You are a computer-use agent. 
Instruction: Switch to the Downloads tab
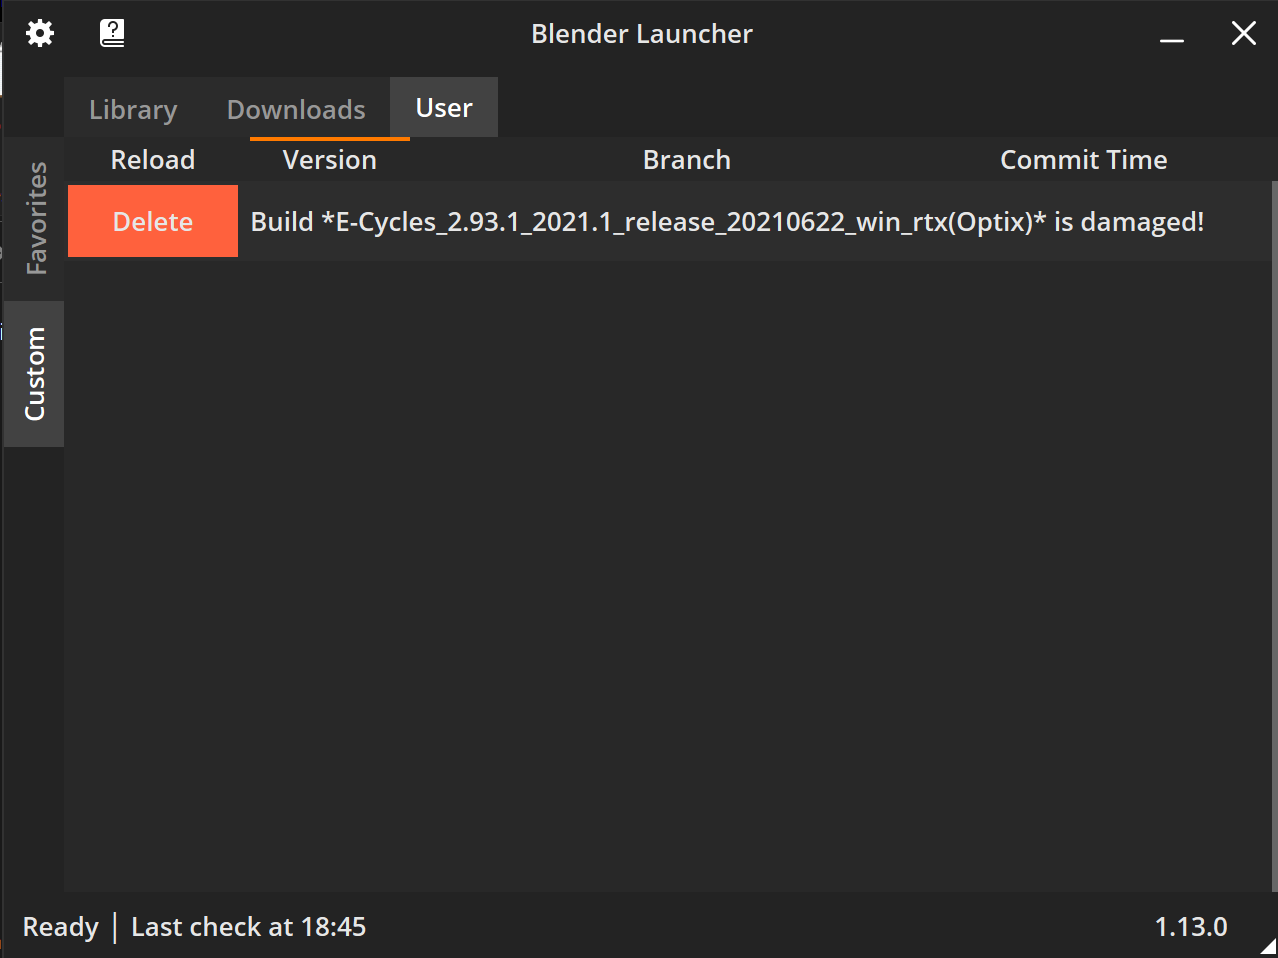pos(296,109)
